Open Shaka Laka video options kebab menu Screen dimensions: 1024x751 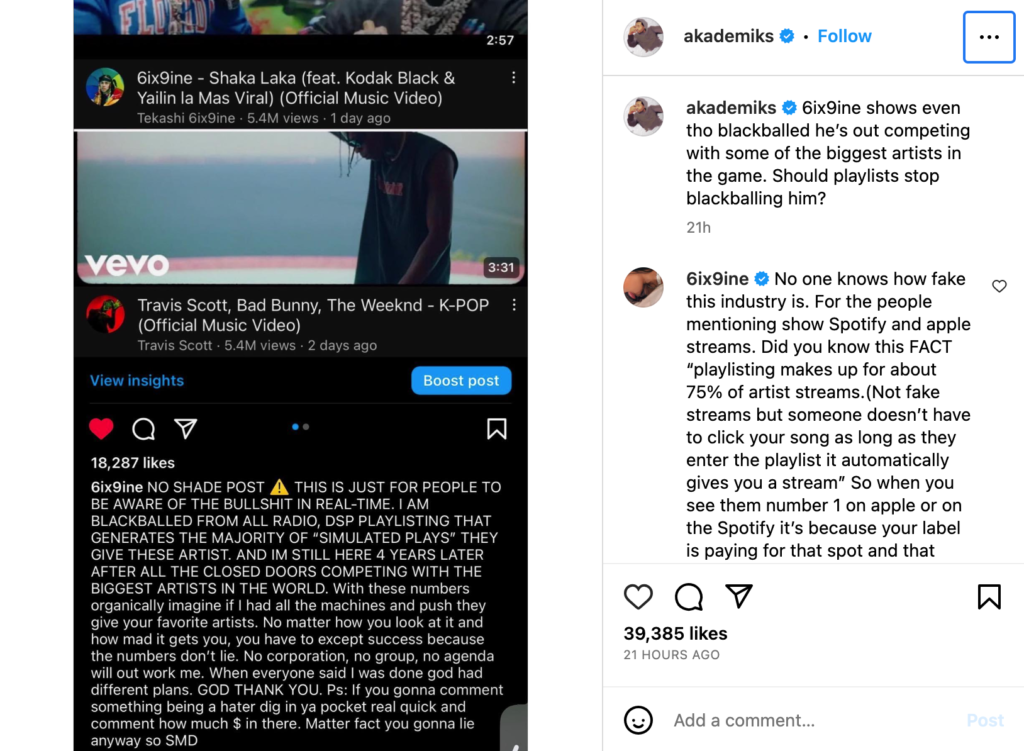click(514, 78)
